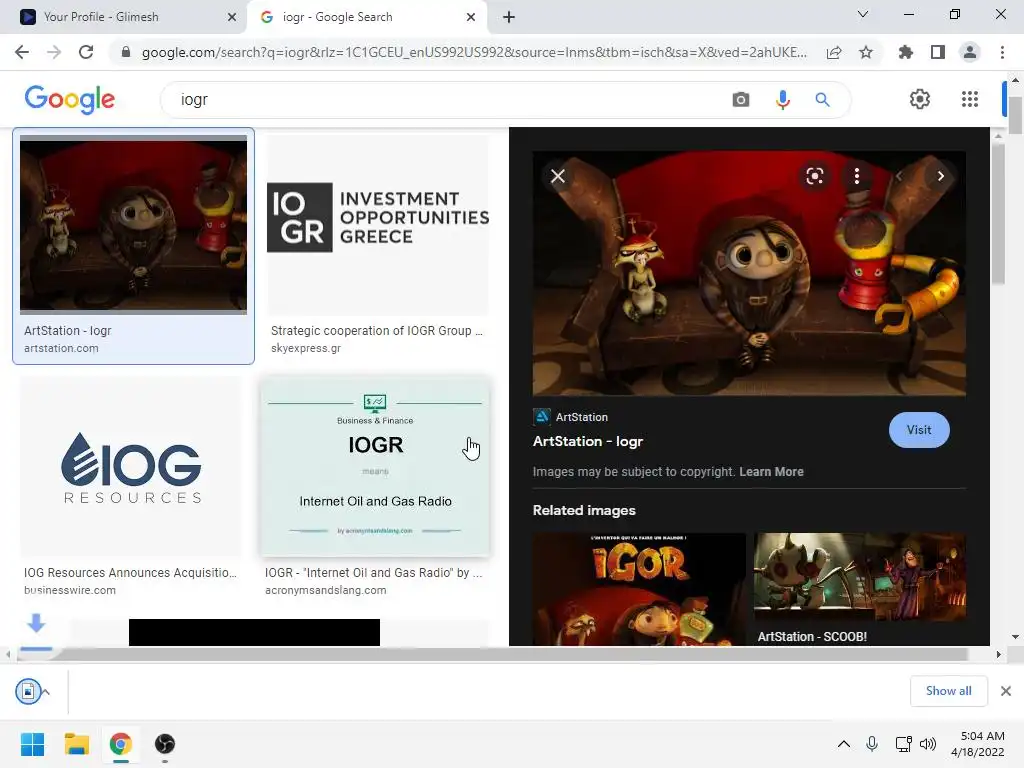
Task: Open the Google apps grid
Action: pyautogui.click(x=970, y=99)
